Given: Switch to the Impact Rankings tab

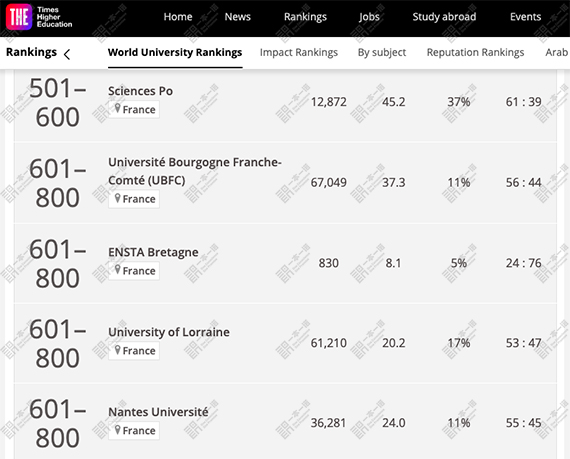Looking at the screenshot, I should (x=299, y=53).
